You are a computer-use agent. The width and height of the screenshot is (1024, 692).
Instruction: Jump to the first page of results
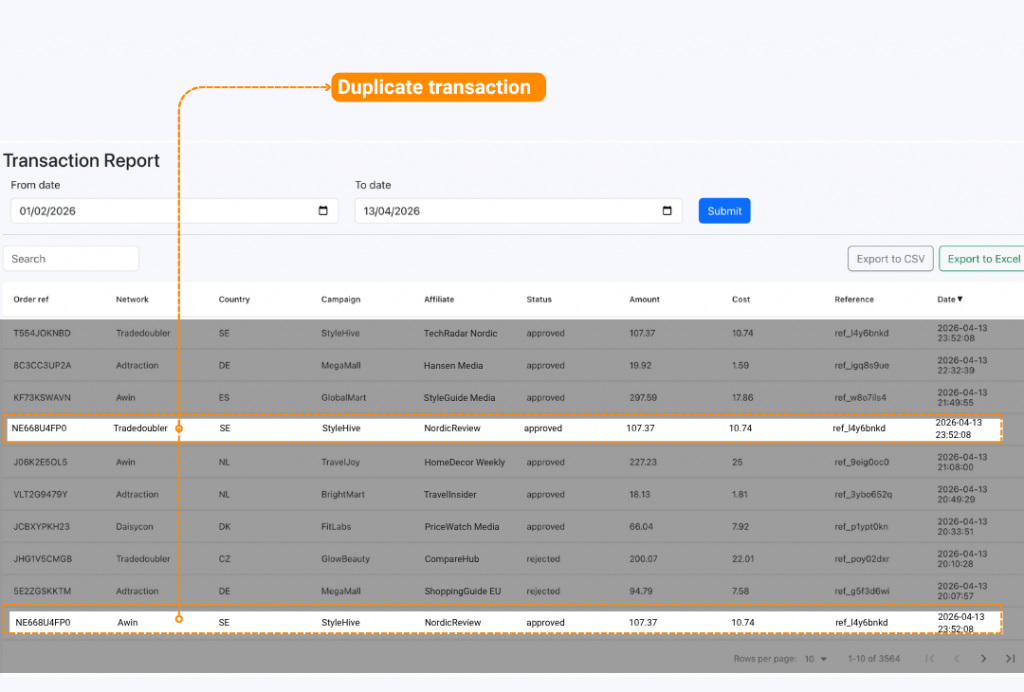point(930,658)
